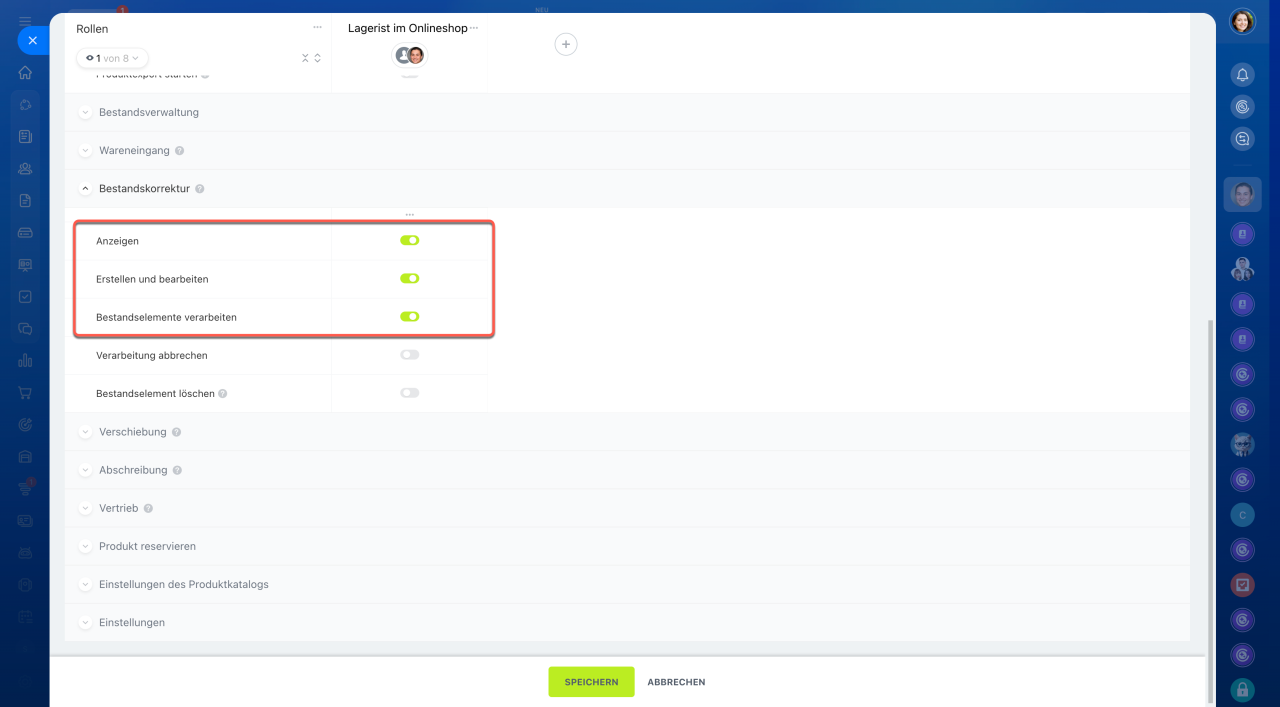The image size is (1280, 707).
Task: Toggle Bestandselemente verarbeiten permission switch
Action: (x=410, y=317)
